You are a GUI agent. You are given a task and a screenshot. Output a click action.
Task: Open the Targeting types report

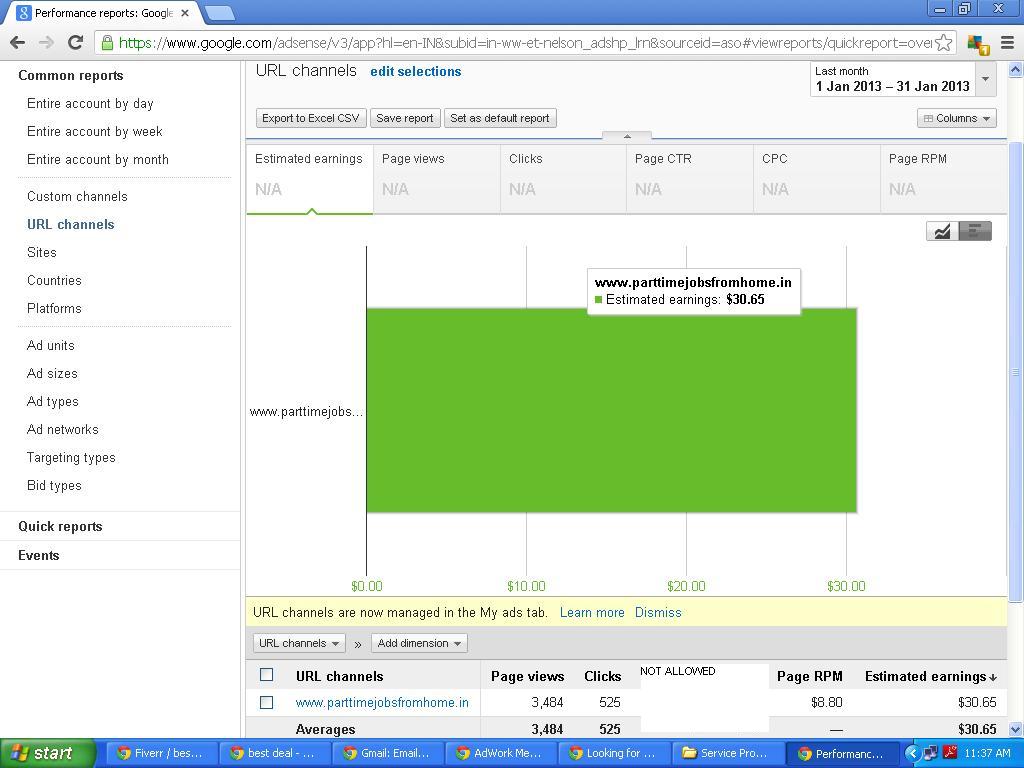tap(71, 458)
